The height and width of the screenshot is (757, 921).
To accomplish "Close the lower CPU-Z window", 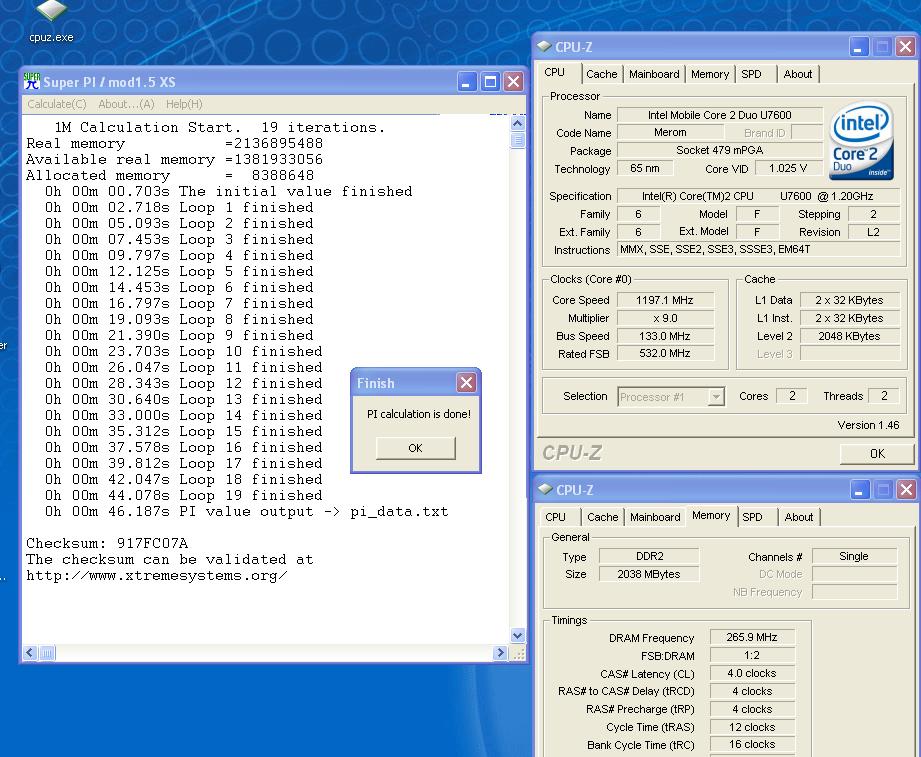I will (906, 490).
